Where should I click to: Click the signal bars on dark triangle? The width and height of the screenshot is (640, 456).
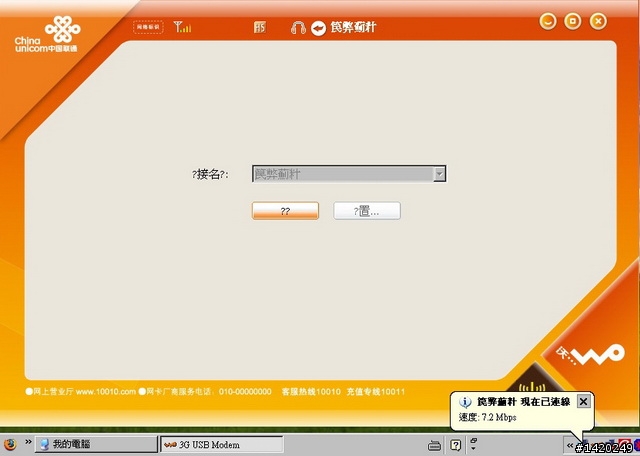[532, 386]
